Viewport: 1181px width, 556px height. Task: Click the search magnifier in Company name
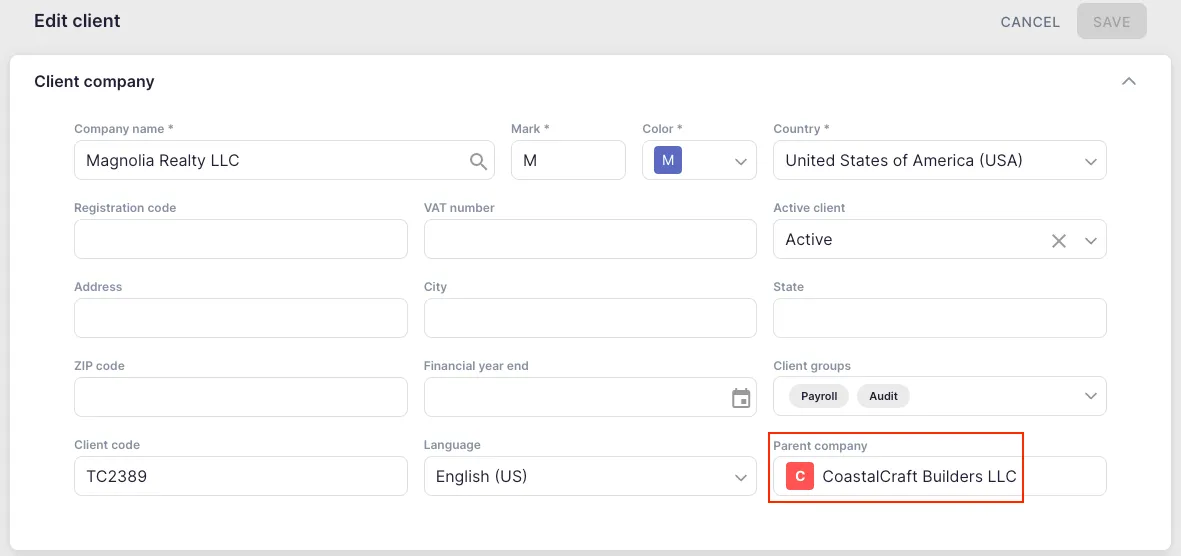point(478,161)
